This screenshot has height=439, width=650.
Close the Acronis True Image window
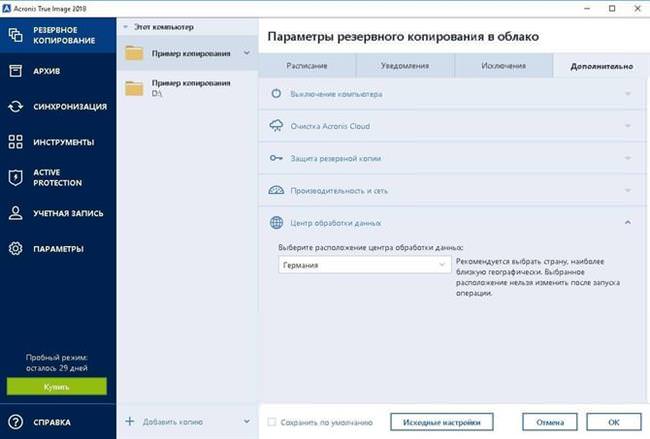tap(638, 8)
